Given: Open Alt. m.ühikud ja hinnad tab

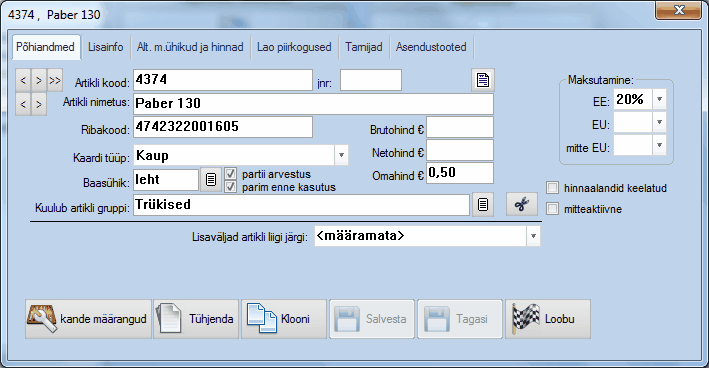Looking at the screenshot, I should [x=190, y=47].
